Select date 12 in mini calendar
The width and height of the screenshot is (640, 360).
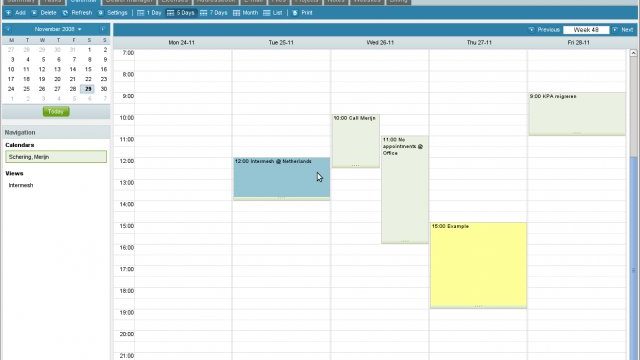click(42, 69)
